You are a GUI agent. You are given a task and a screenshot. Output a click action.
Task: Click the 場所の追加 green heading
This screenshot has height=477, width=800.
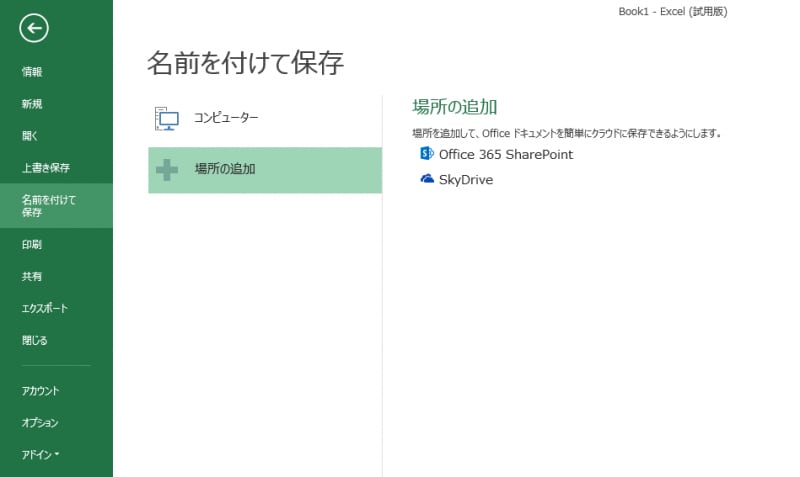pos(455,107)
